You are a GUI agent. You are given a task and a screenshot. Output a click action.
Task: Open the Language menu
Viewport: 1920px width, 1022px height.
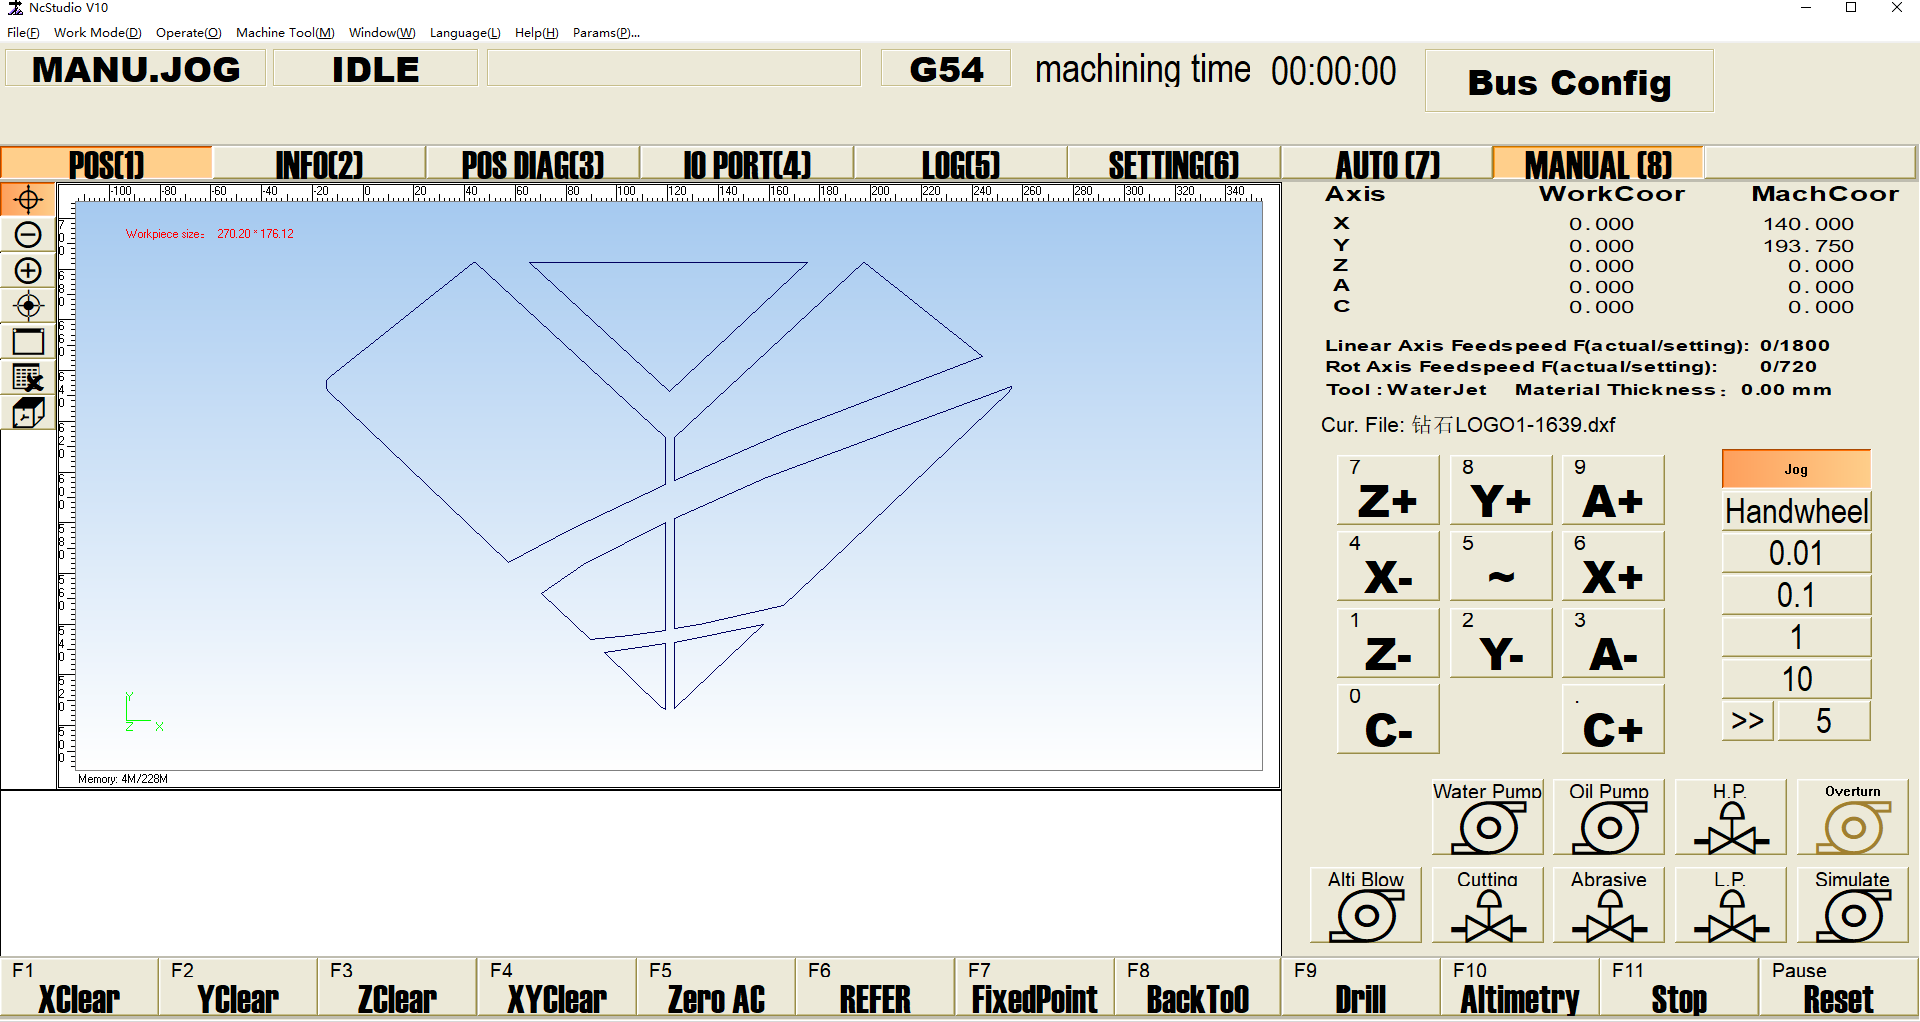(465, 33)
